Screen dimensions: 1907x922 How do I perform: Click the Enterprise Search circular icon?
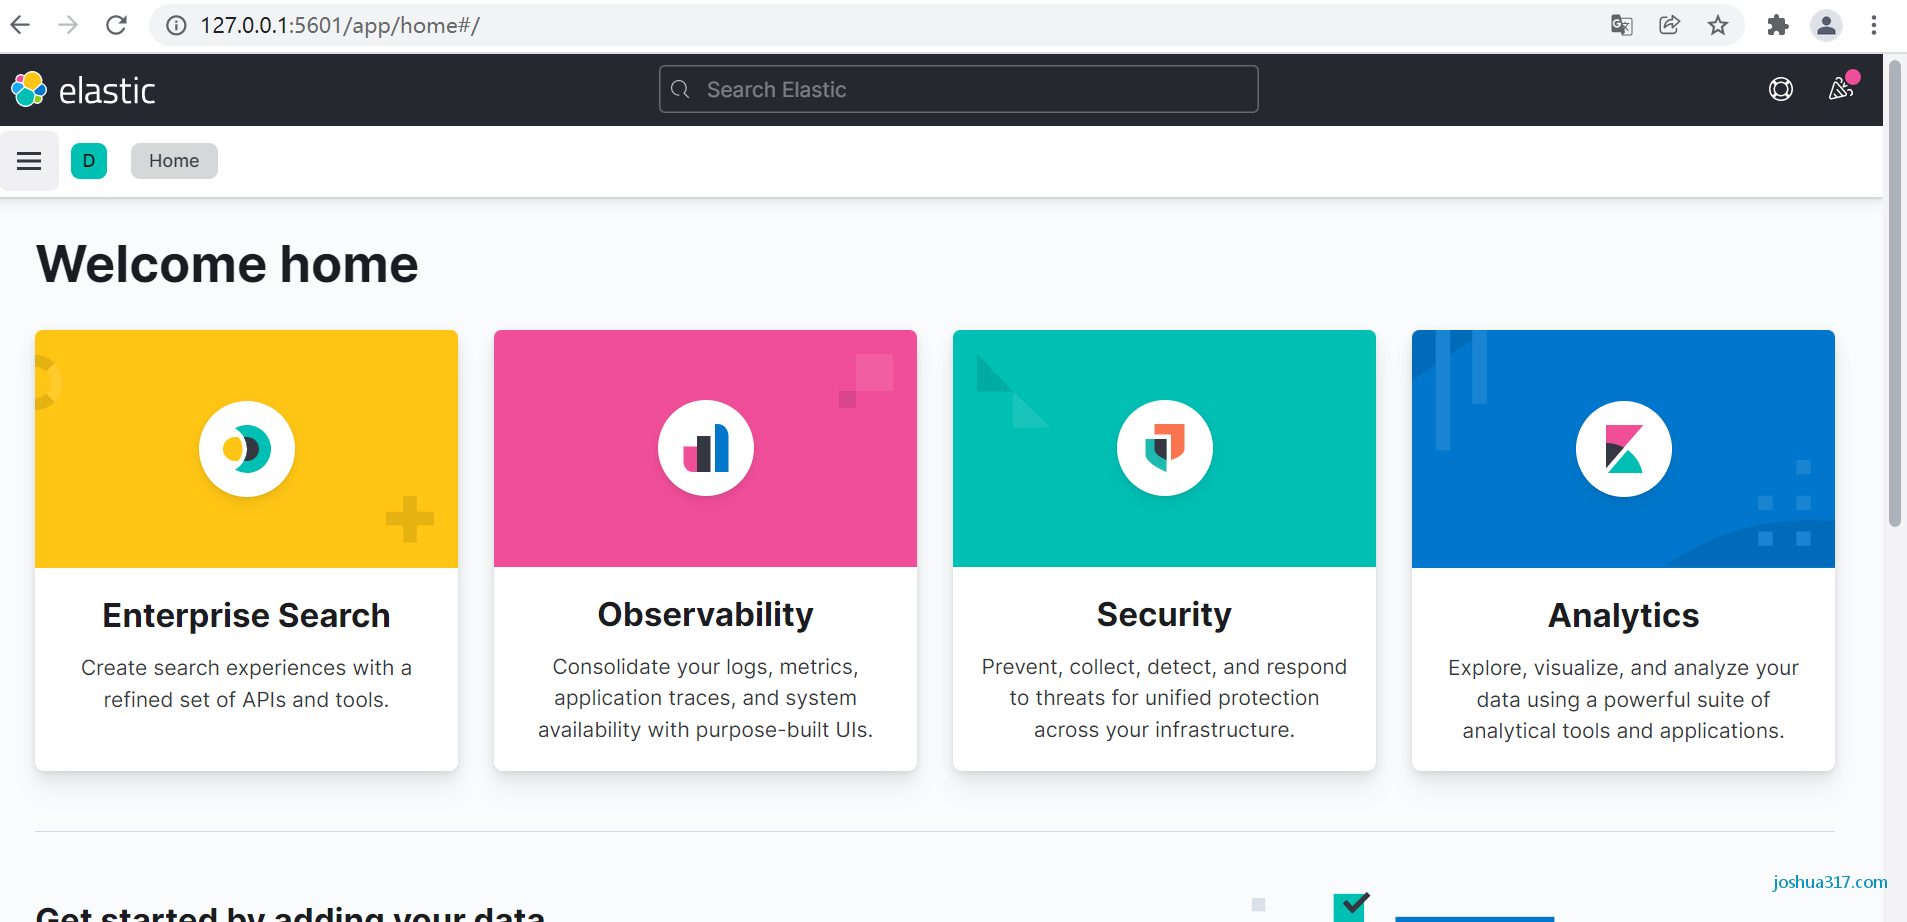pos(247,449)
